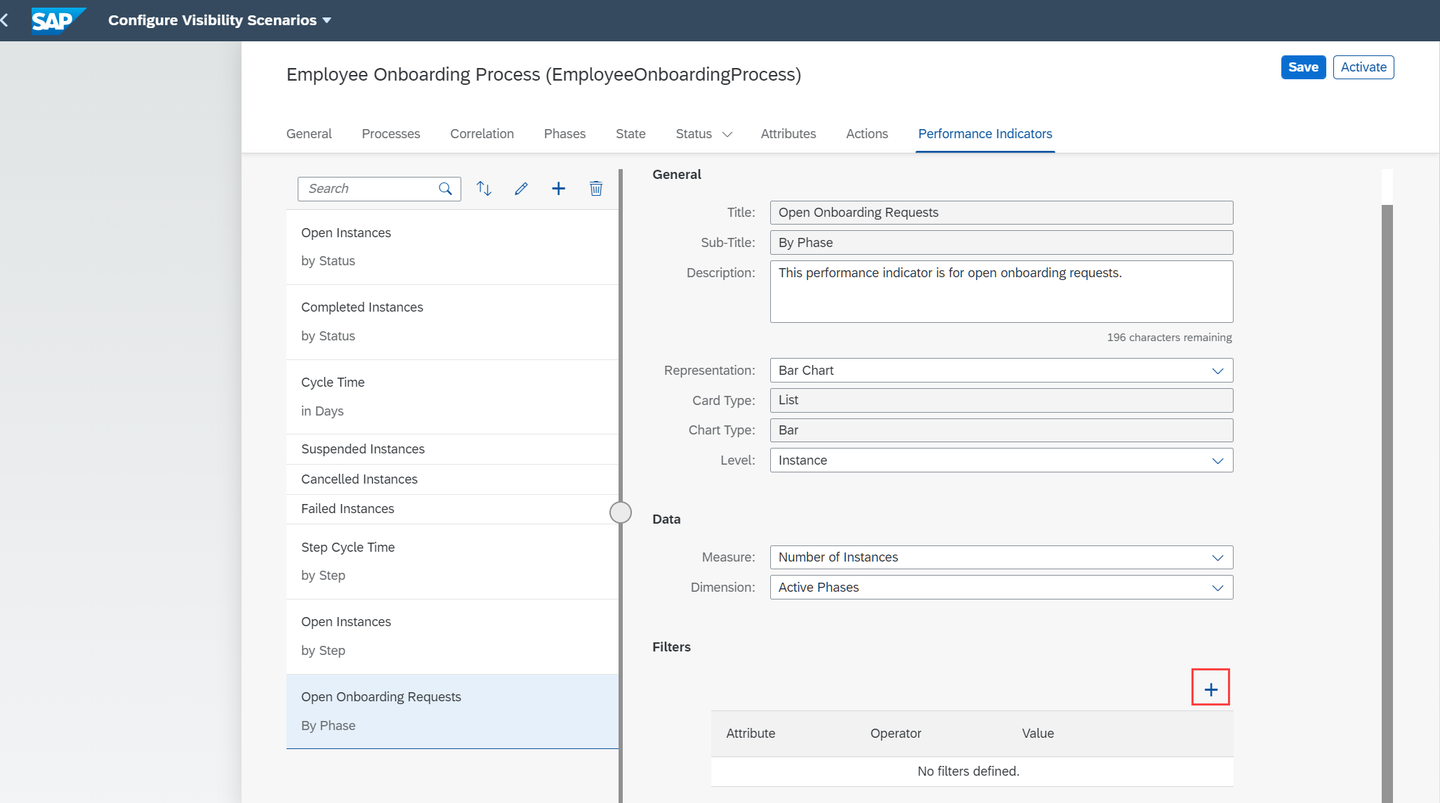Select Completed Instances indicator
This screenshot has width=1440, height=803.
tap(452, 322)
